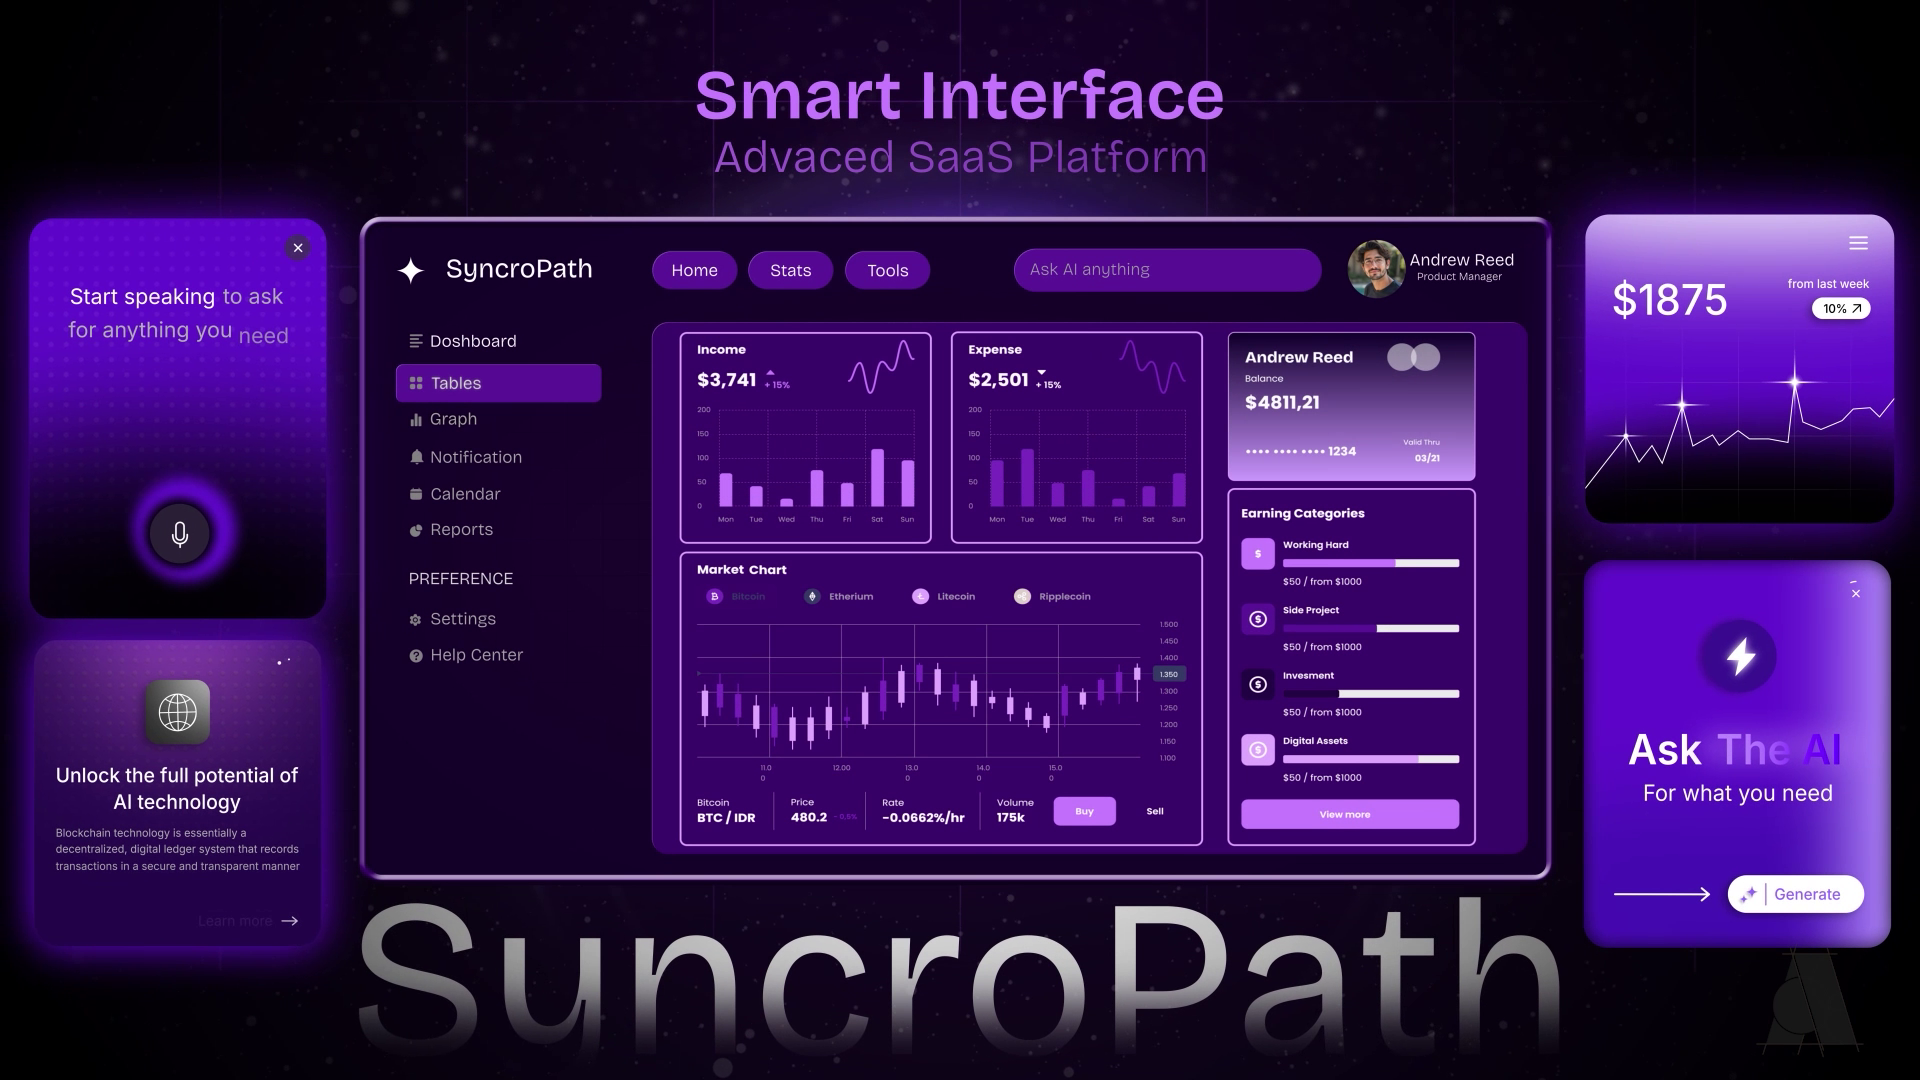The width and height of the screenshot is (1920, 1080).
Task: Follow the Learn more link
Action: click(248, 921)
